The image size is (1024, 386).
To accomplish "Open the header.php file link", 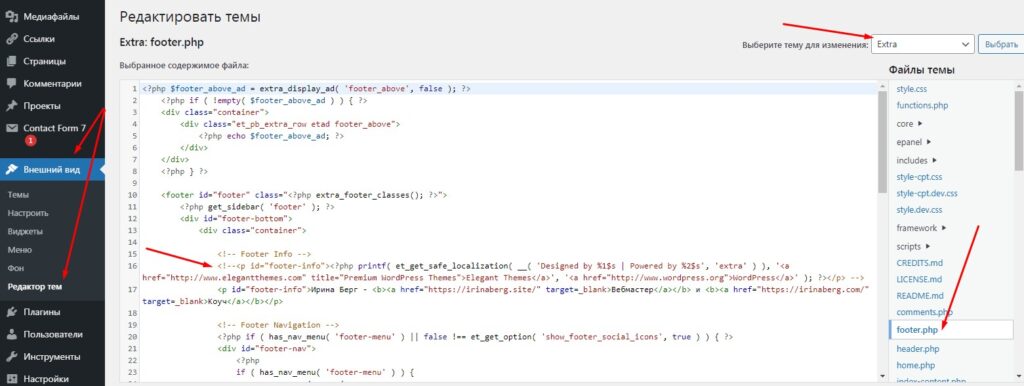I will tap(918, 349).
